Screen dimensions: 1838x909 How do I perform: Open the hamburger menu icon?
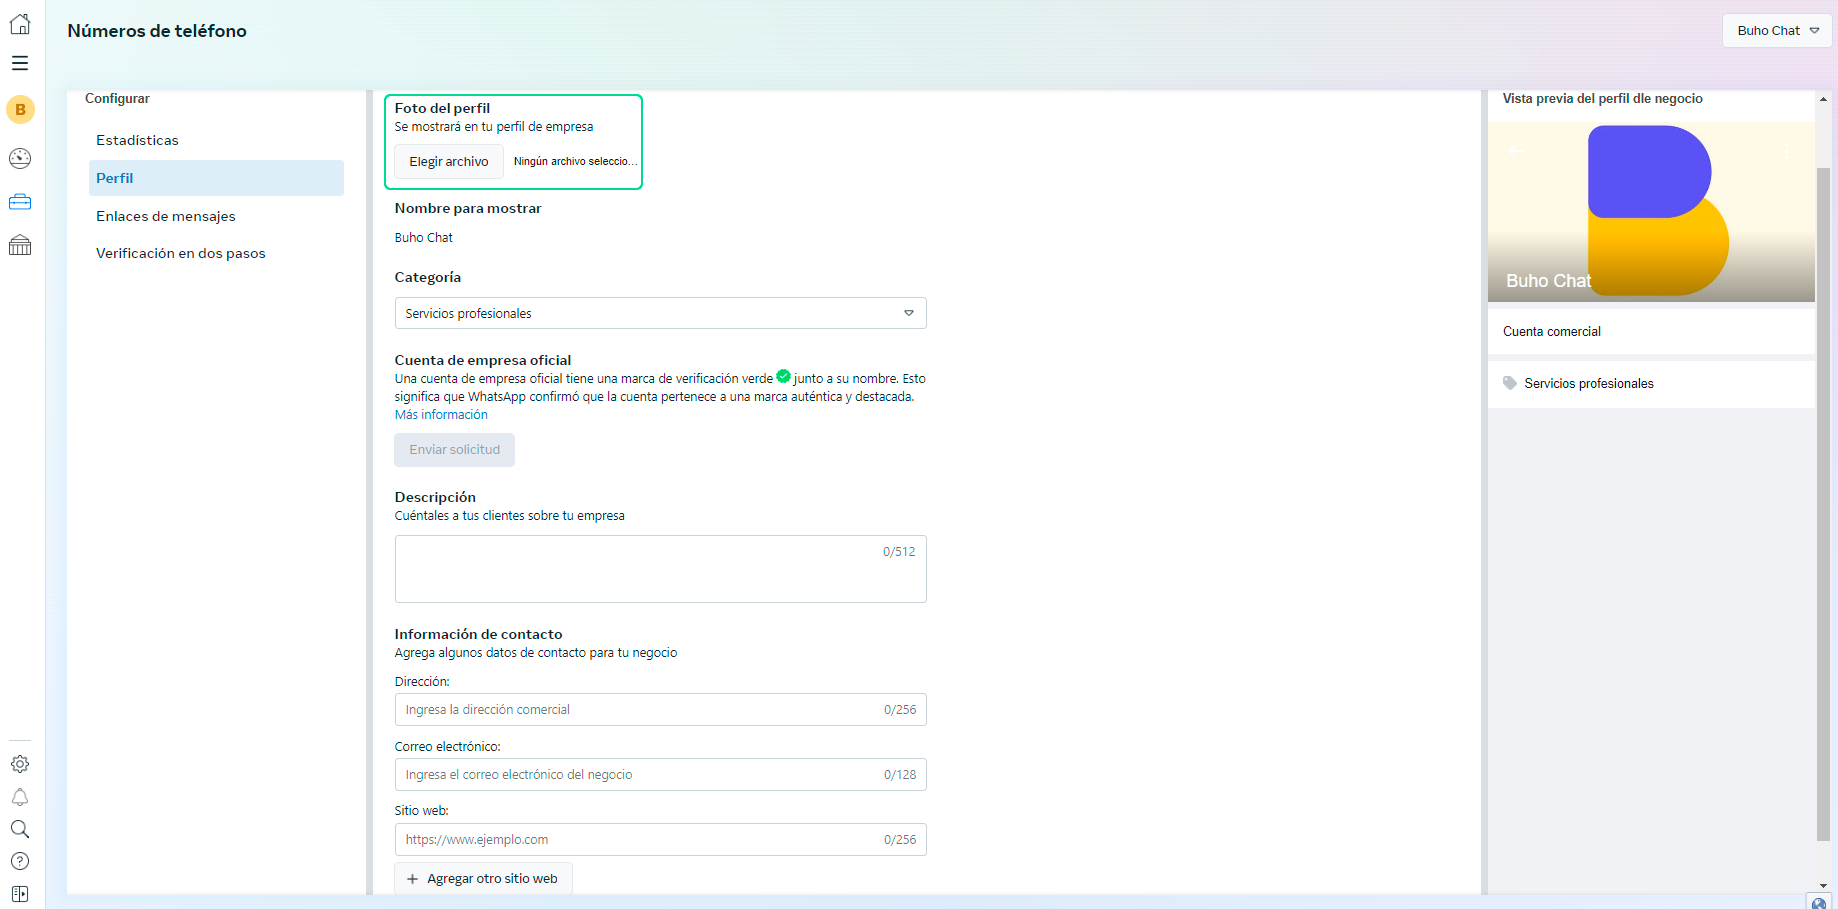20,63
